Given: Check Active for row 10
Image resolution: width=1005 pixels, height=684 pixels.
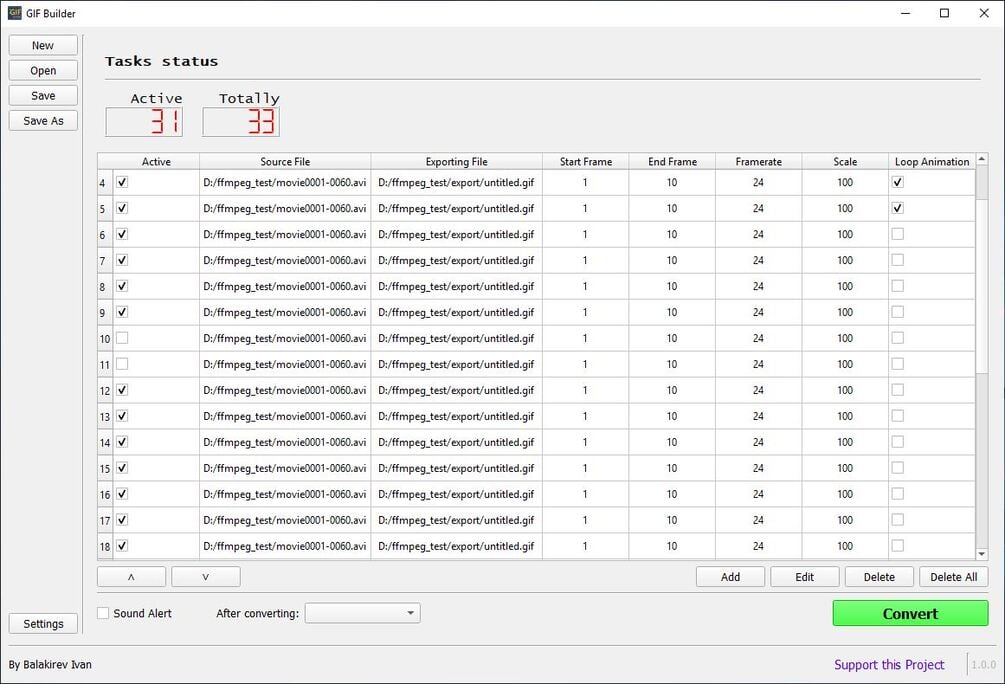Looking at the screenshot, I should click(122, 338).
